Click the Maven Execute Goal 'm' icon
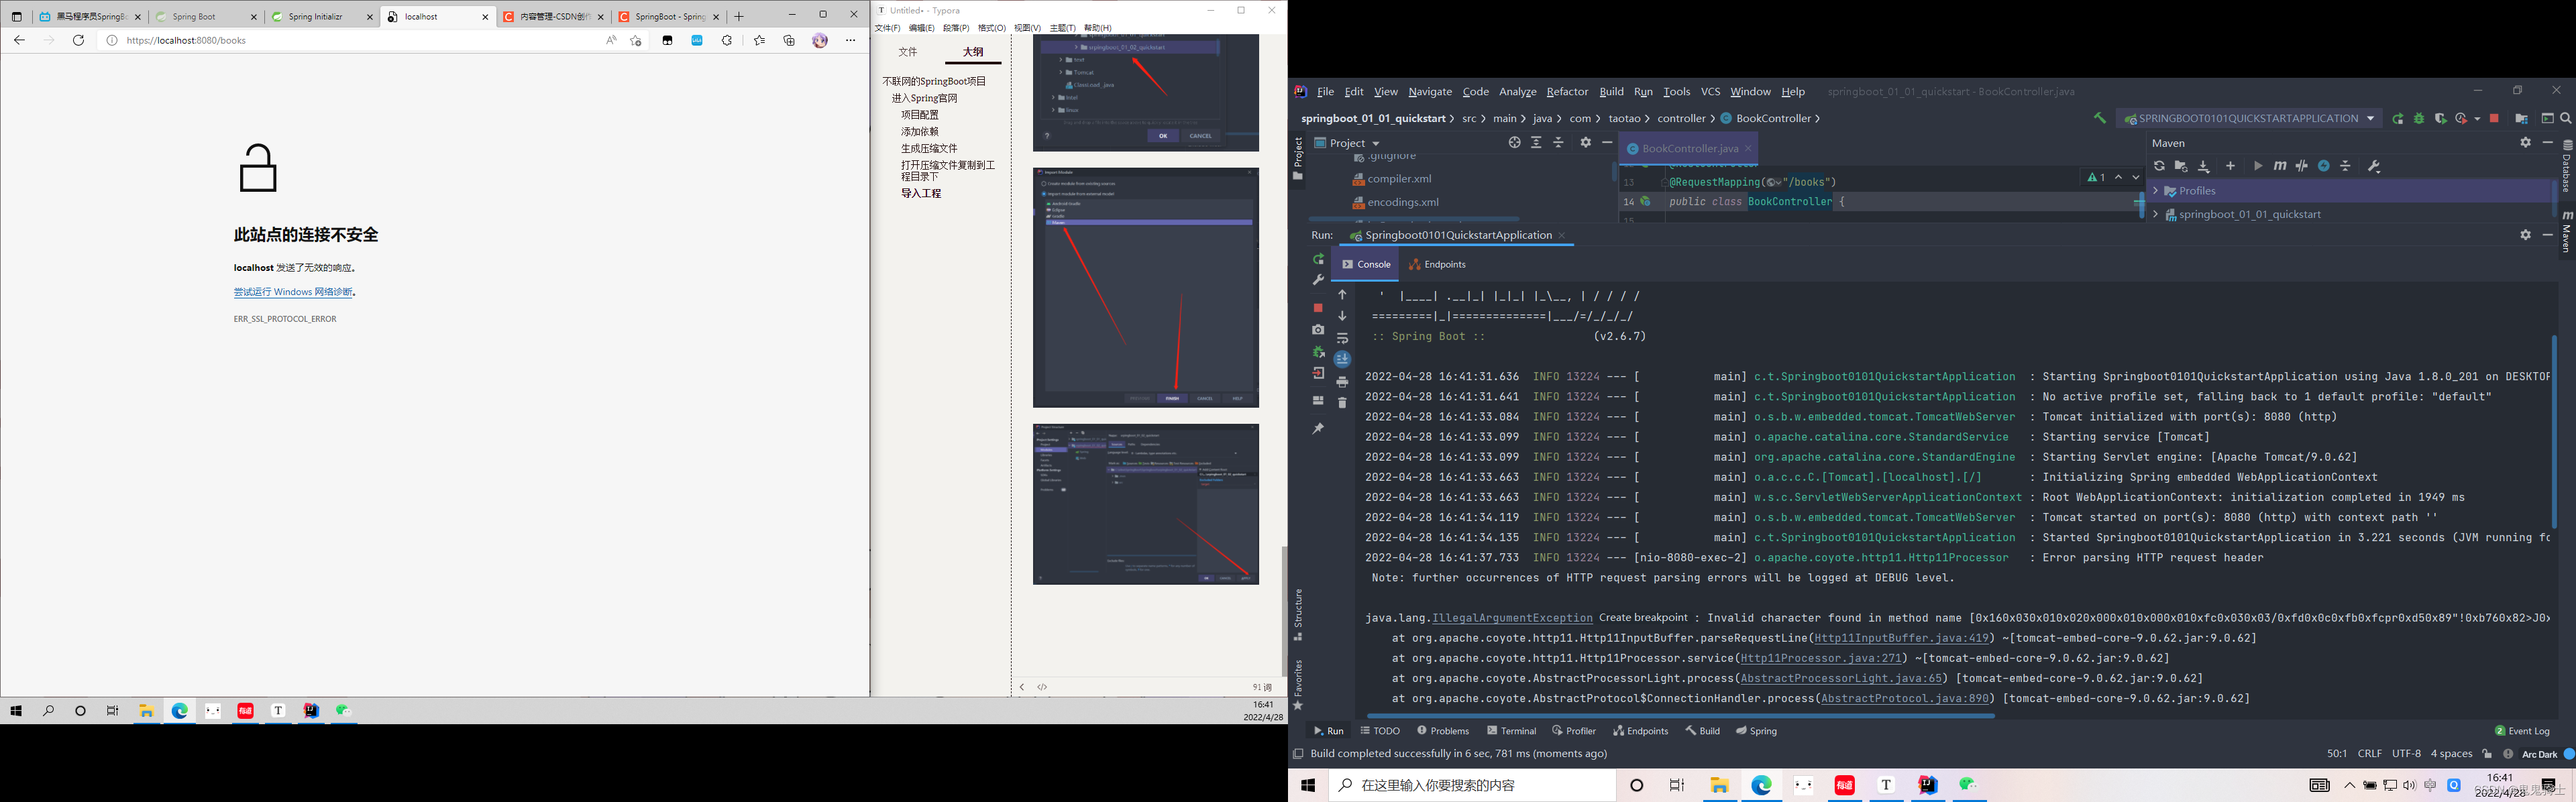2576x802 pixels. click(2280, 166)
